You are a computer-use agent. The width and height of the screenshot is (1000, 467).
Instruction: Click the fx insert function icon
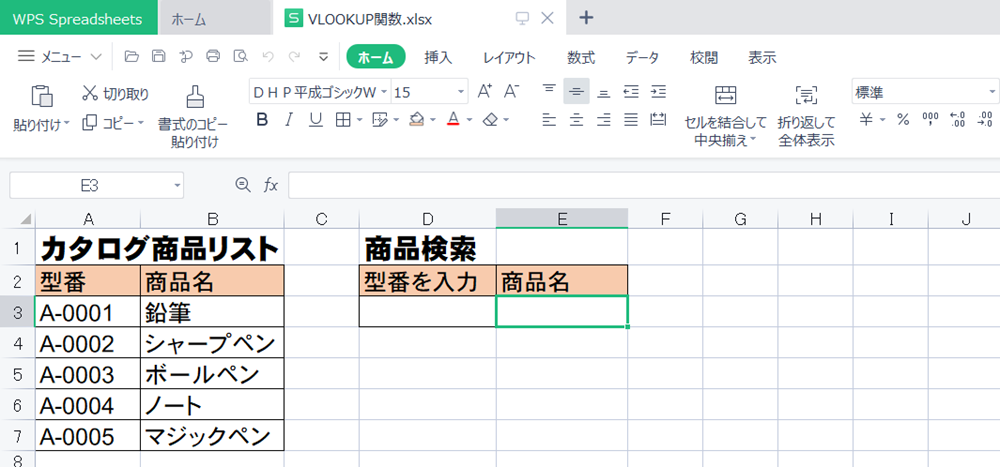pyautogui.click(x=271, y=185)
